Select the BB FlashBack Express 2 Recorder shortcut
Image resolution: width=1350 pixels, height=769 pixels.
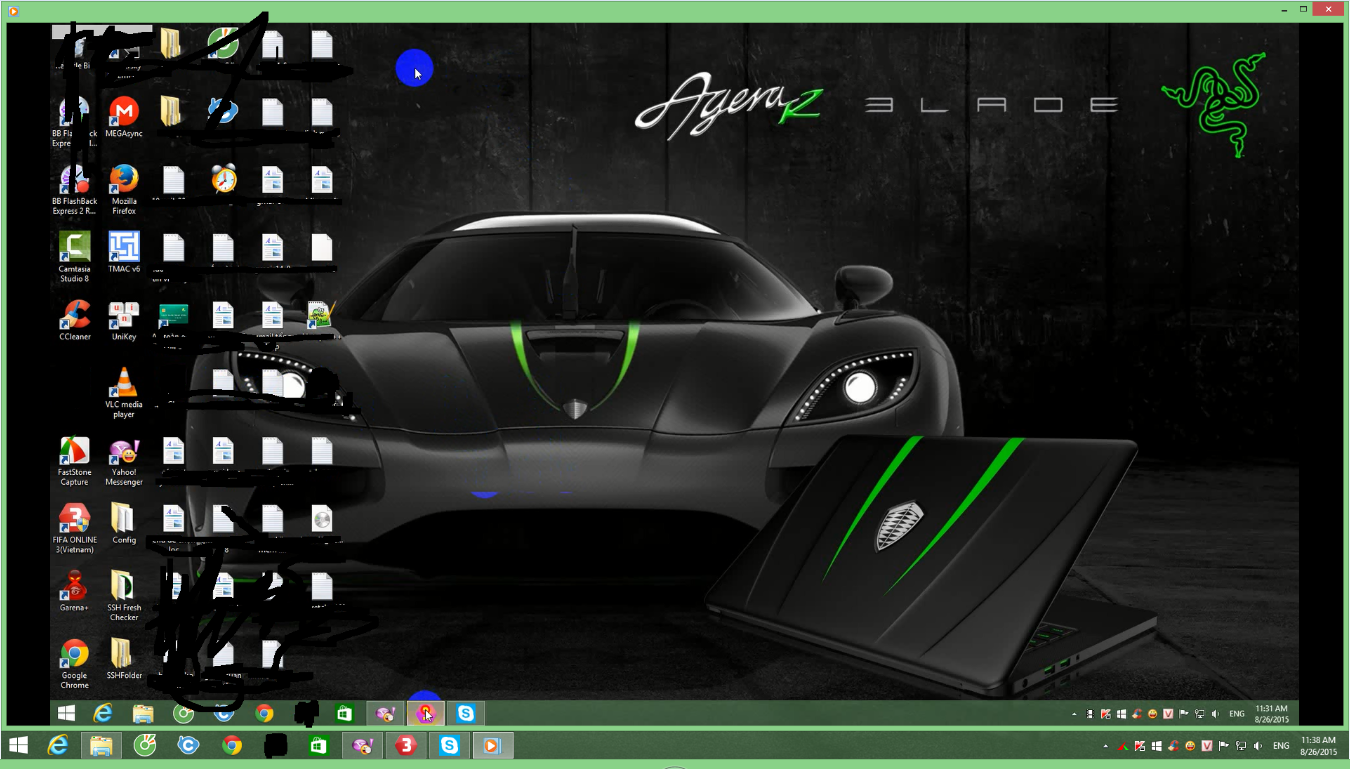(x=74, y=180)
